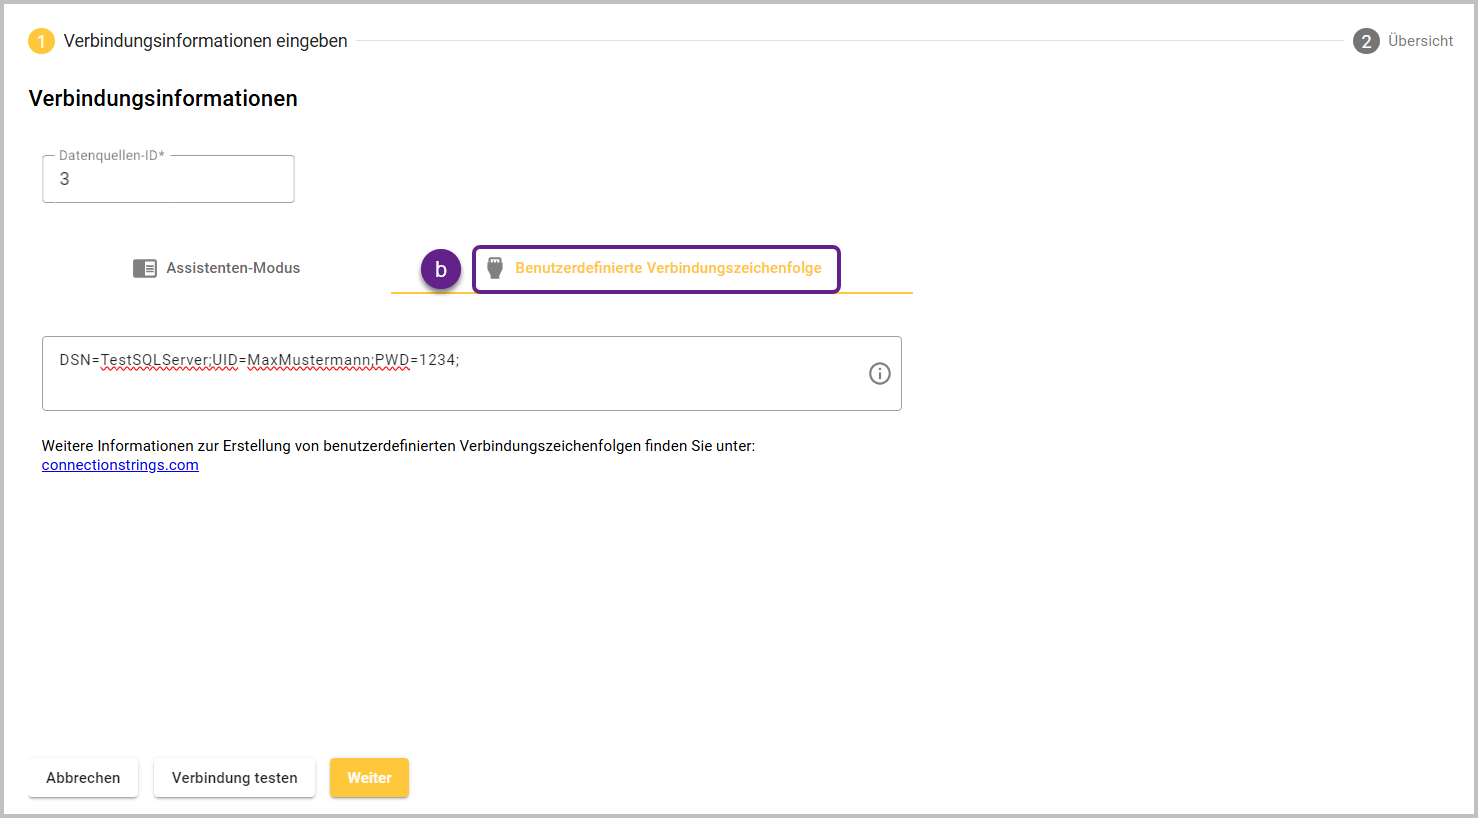
Task: Focus the Datenquellen-ID input field
Action: (x=168, y=180)
